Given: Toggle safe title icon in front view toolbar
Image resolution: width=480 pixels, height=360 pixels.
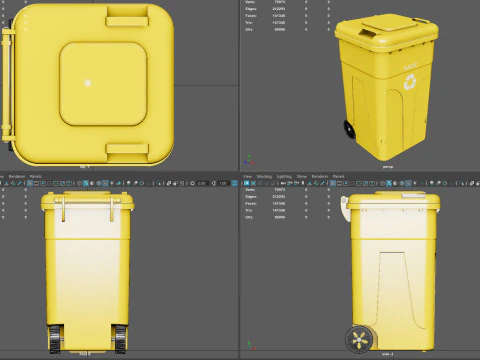Looking at the screenshot, I should pos(69,183).
